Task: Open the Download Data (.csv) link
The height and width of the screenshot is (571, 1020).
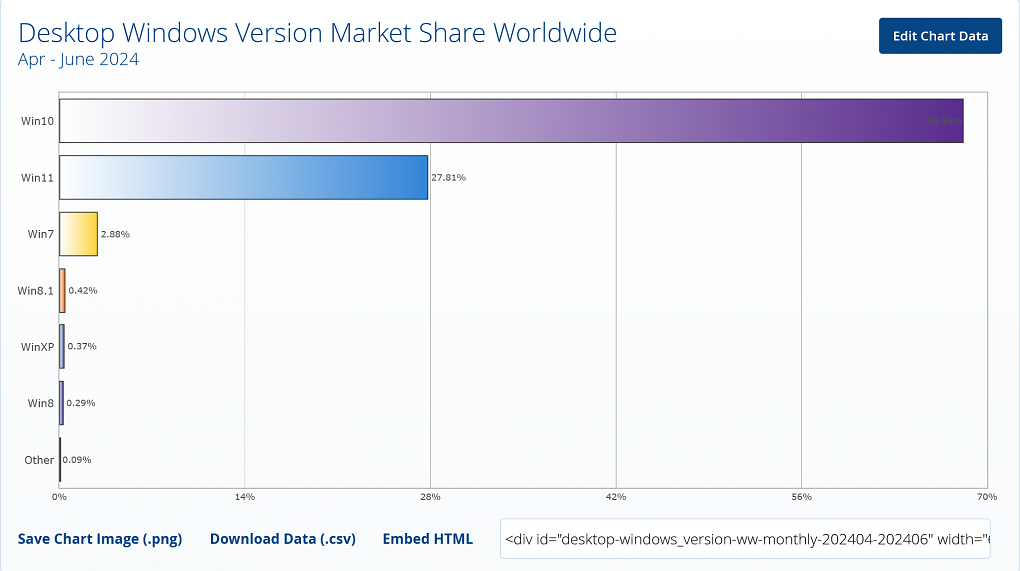Action: point(282,539)
